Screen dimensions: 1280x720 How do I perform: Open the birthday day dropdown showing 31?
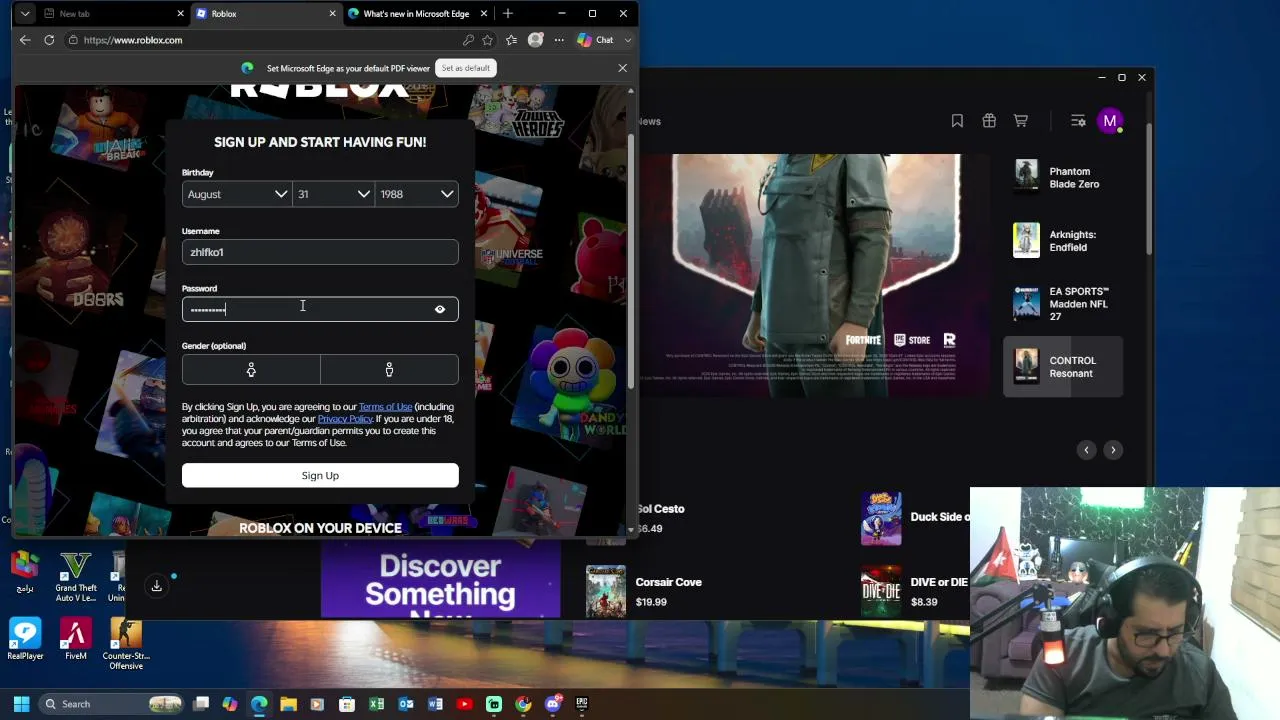(334, 194)
